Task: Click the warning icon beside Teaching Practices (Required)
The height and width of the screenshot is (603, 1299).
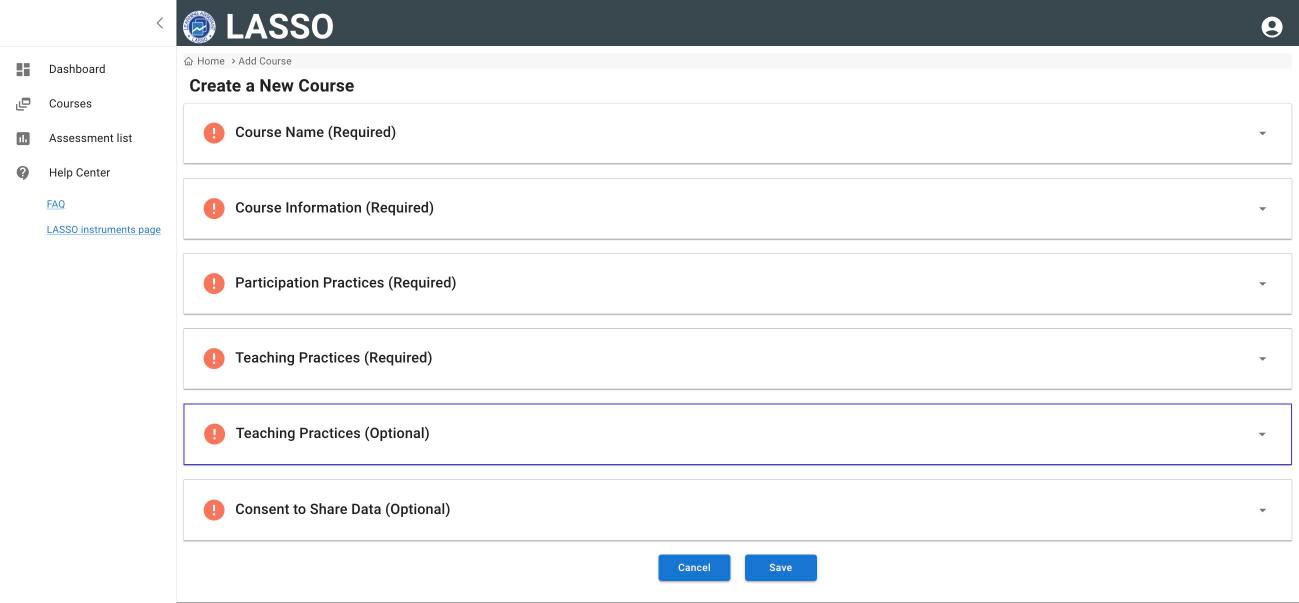Action: point(214,358)
